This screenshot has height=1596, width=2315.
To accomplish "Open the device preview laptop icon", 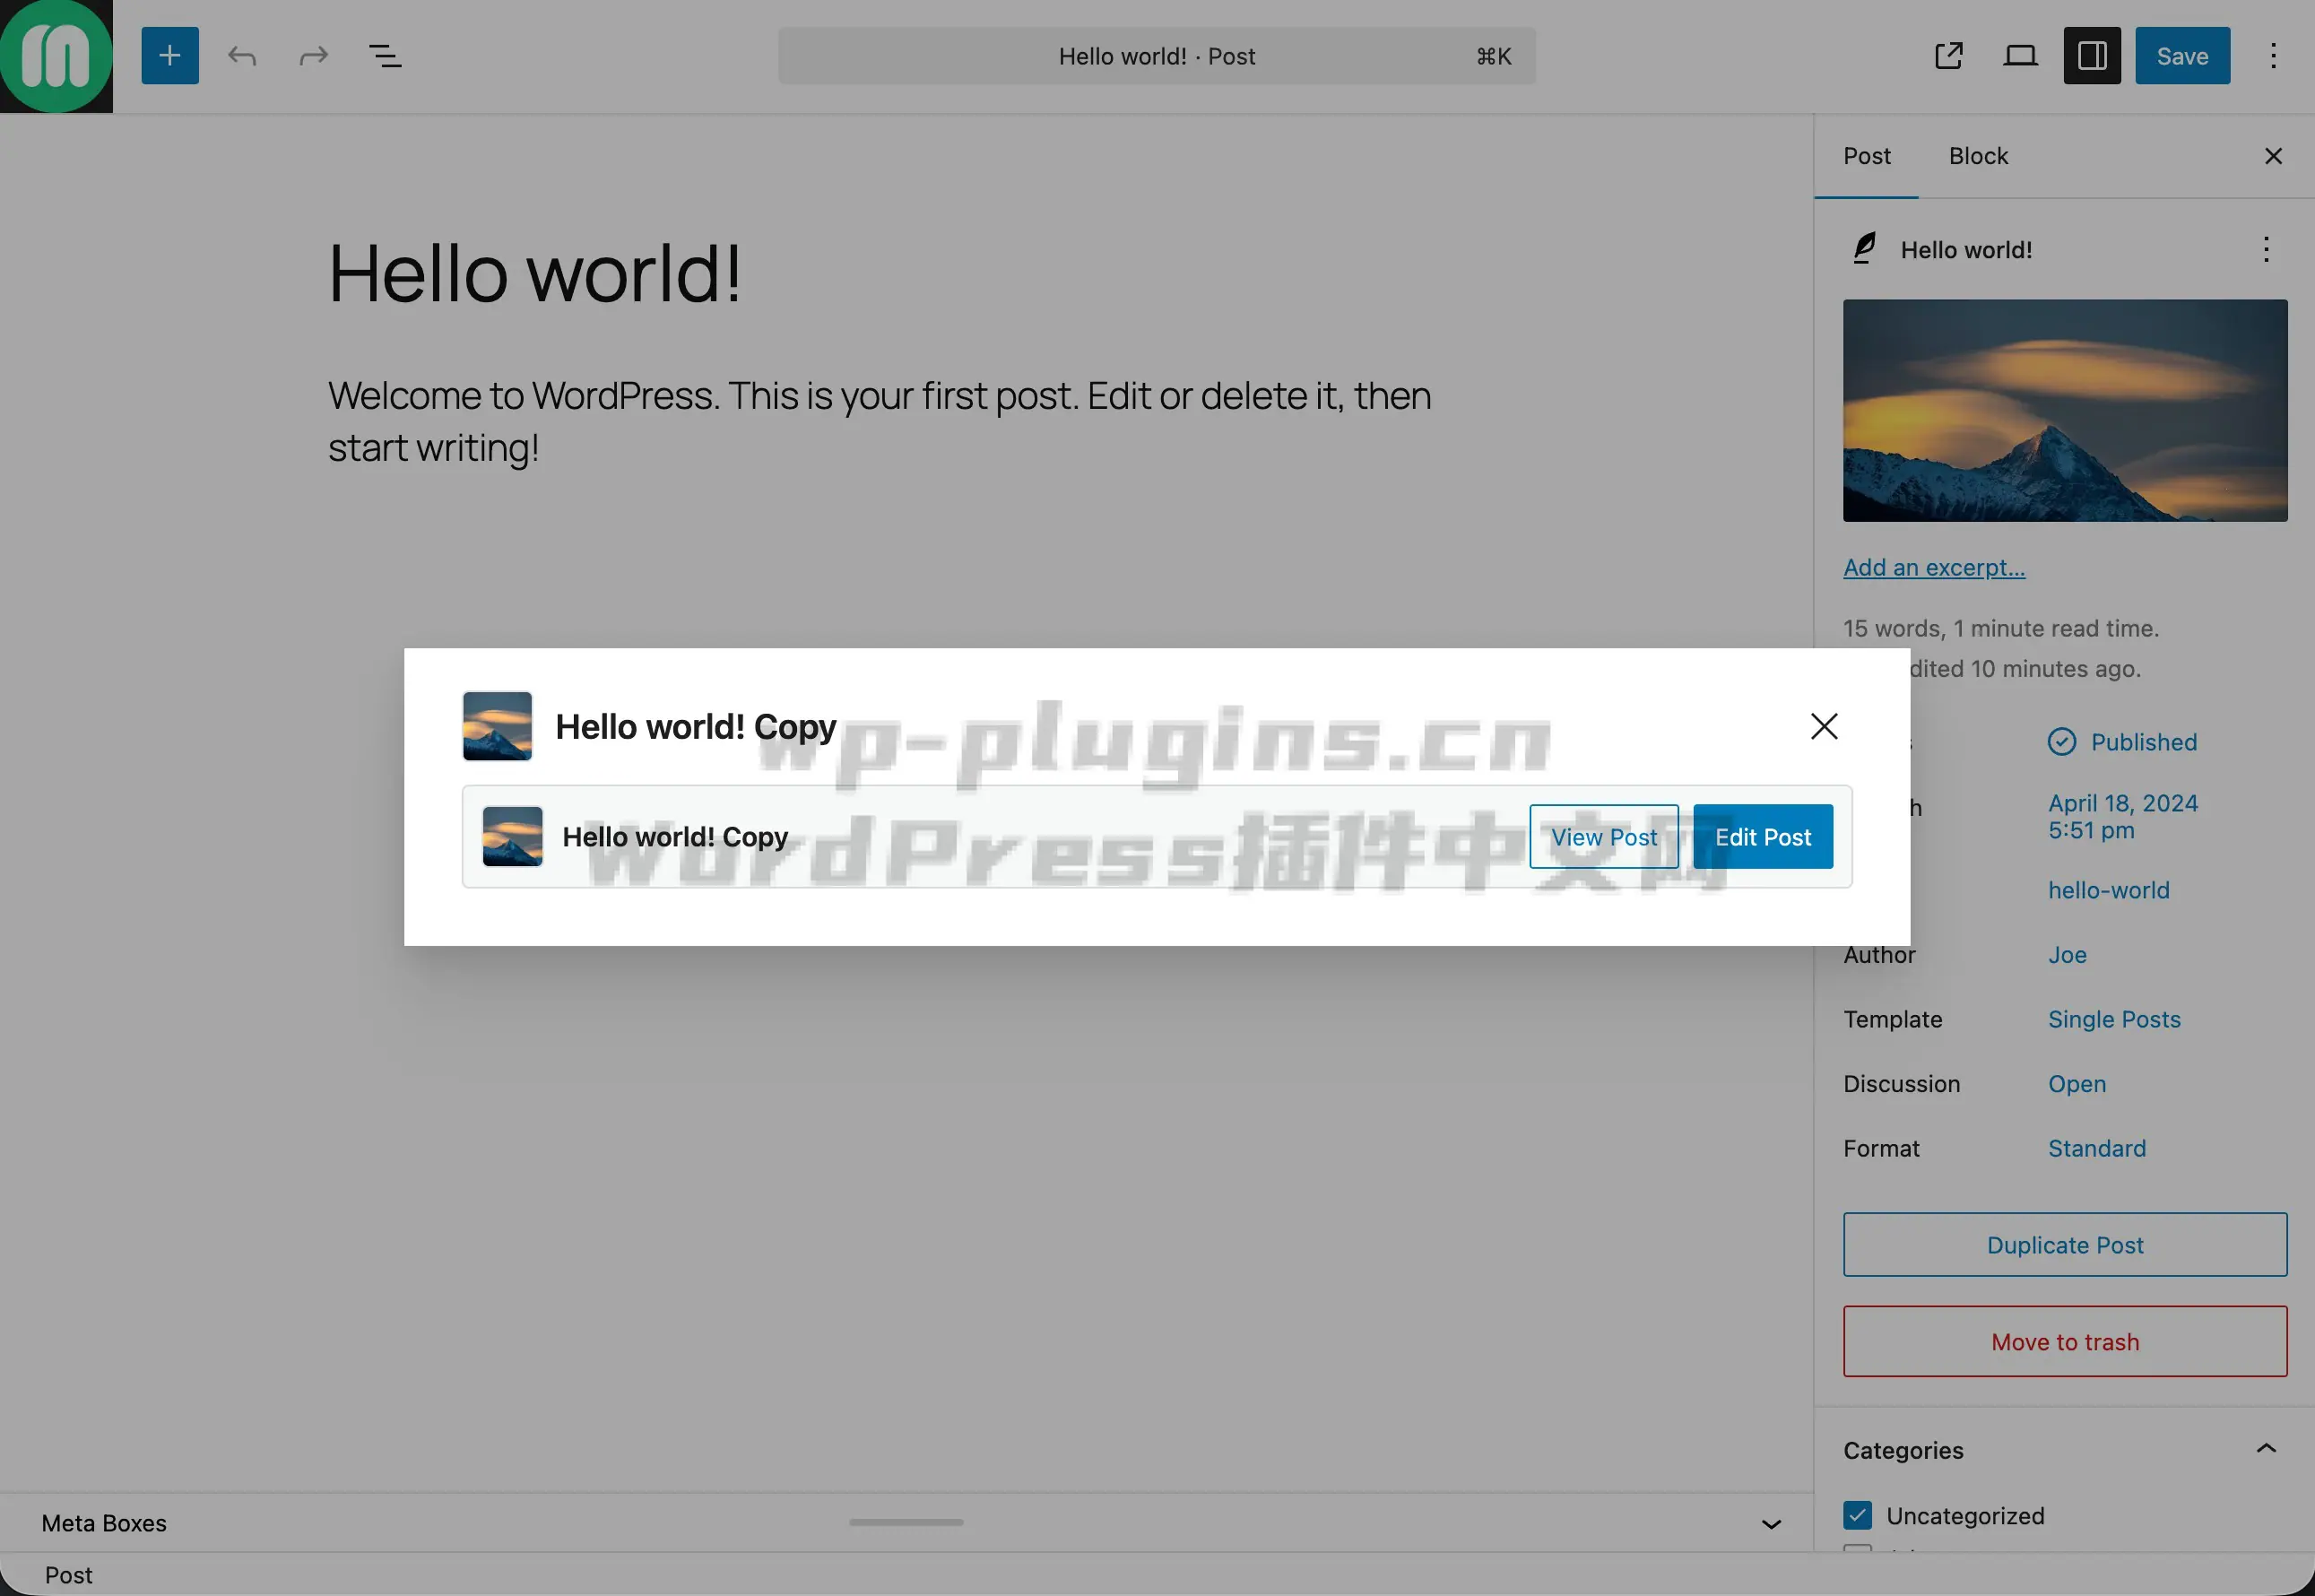I will pos(2020,56).
